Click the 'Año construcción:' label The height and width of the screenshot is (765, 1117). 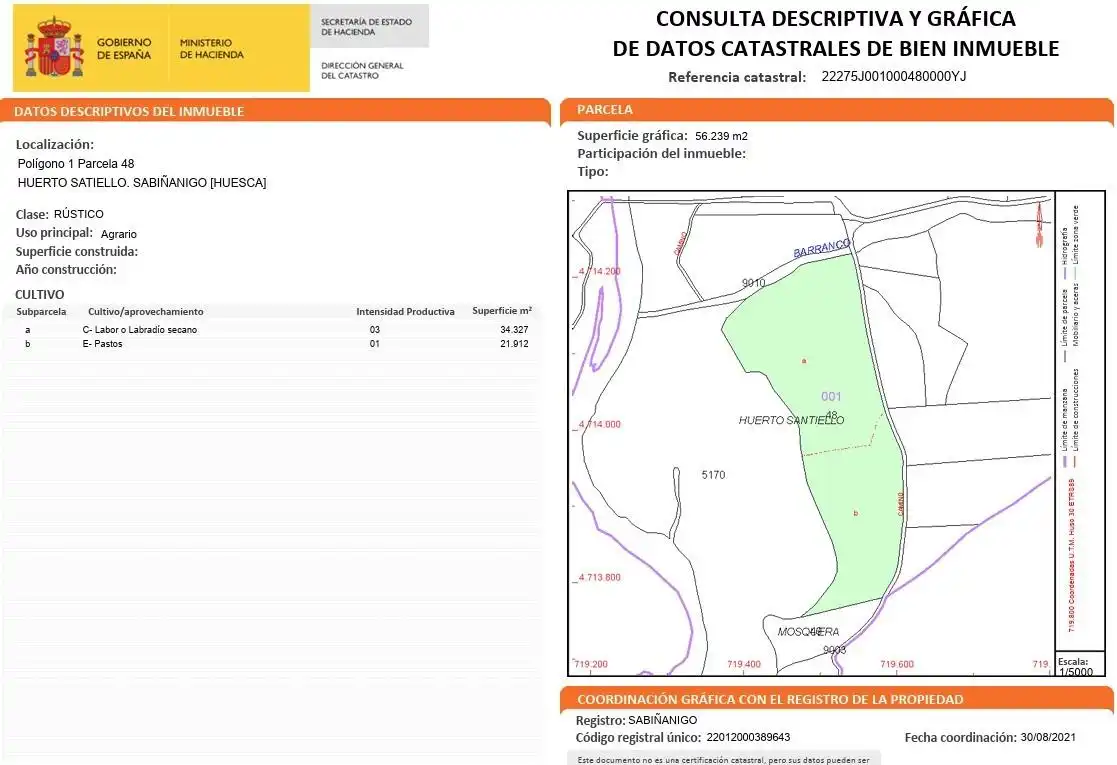(66, 269)
